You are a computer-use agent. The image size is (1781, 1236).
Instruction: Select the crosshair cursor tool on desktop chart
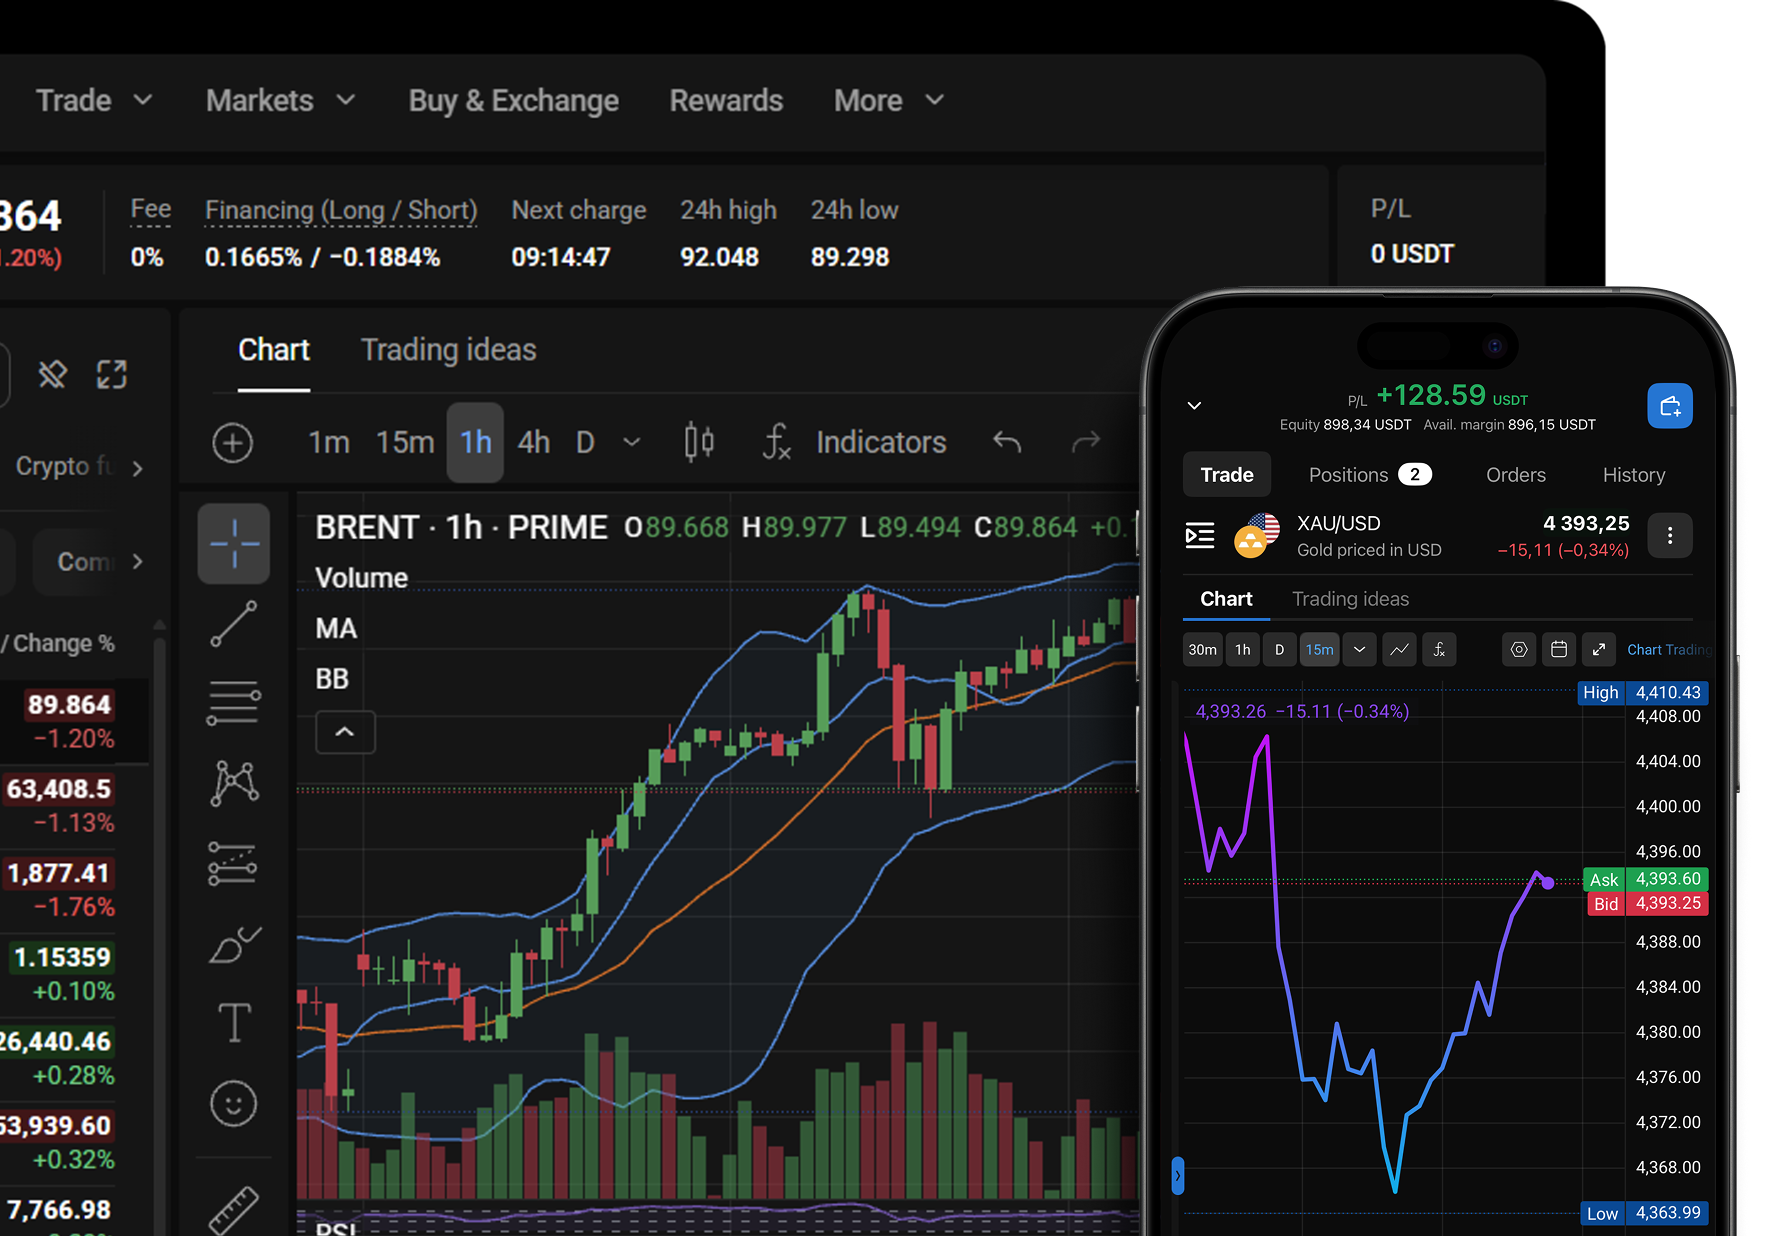234,544
